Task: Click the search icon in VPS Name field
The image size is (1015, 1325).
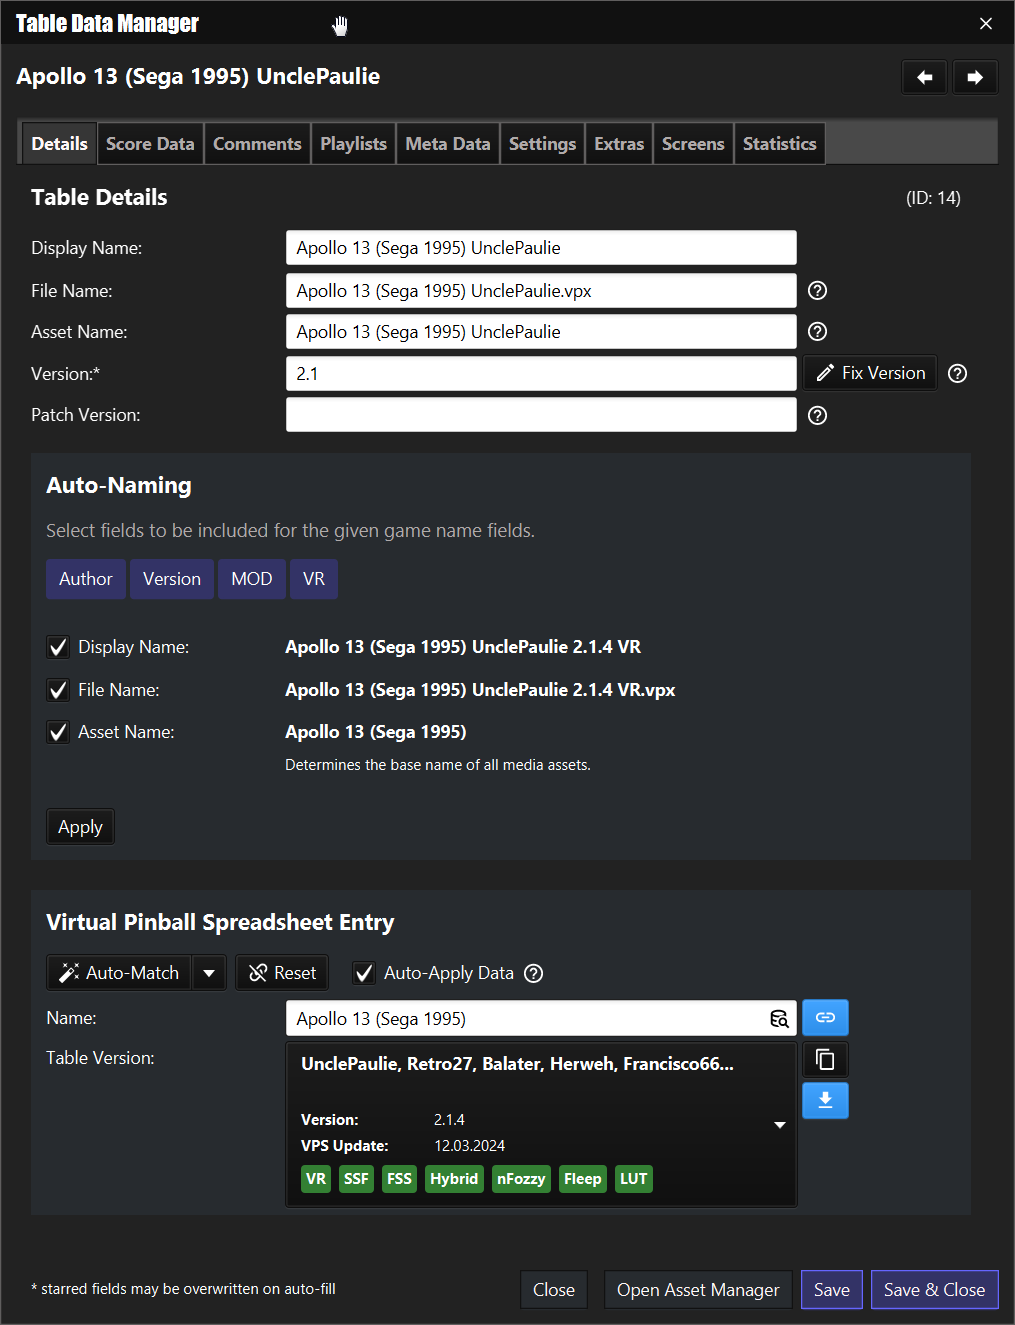Action: (x=779, y=1019)
